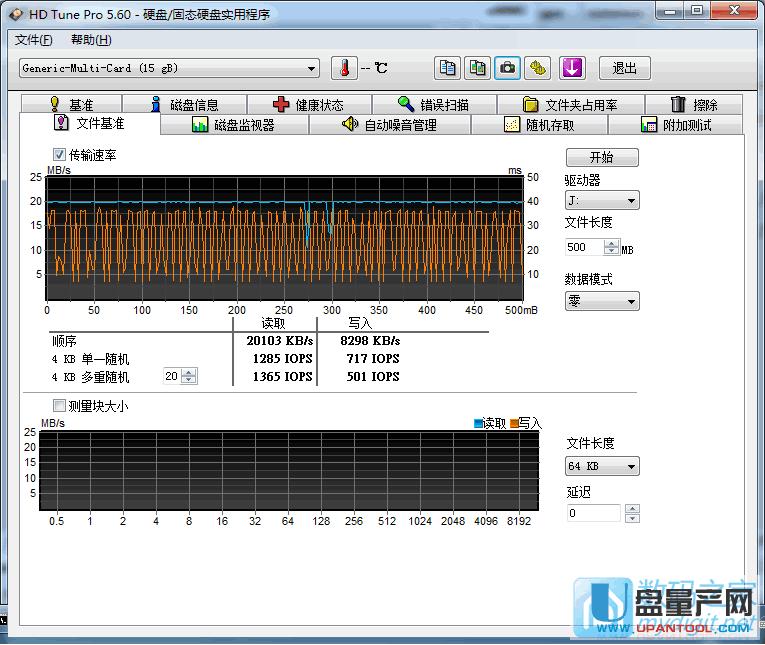Click the copy text to clipboard icon
This screenshot has width=765, height=645.
pyautogui.click(x=448, y=68)
